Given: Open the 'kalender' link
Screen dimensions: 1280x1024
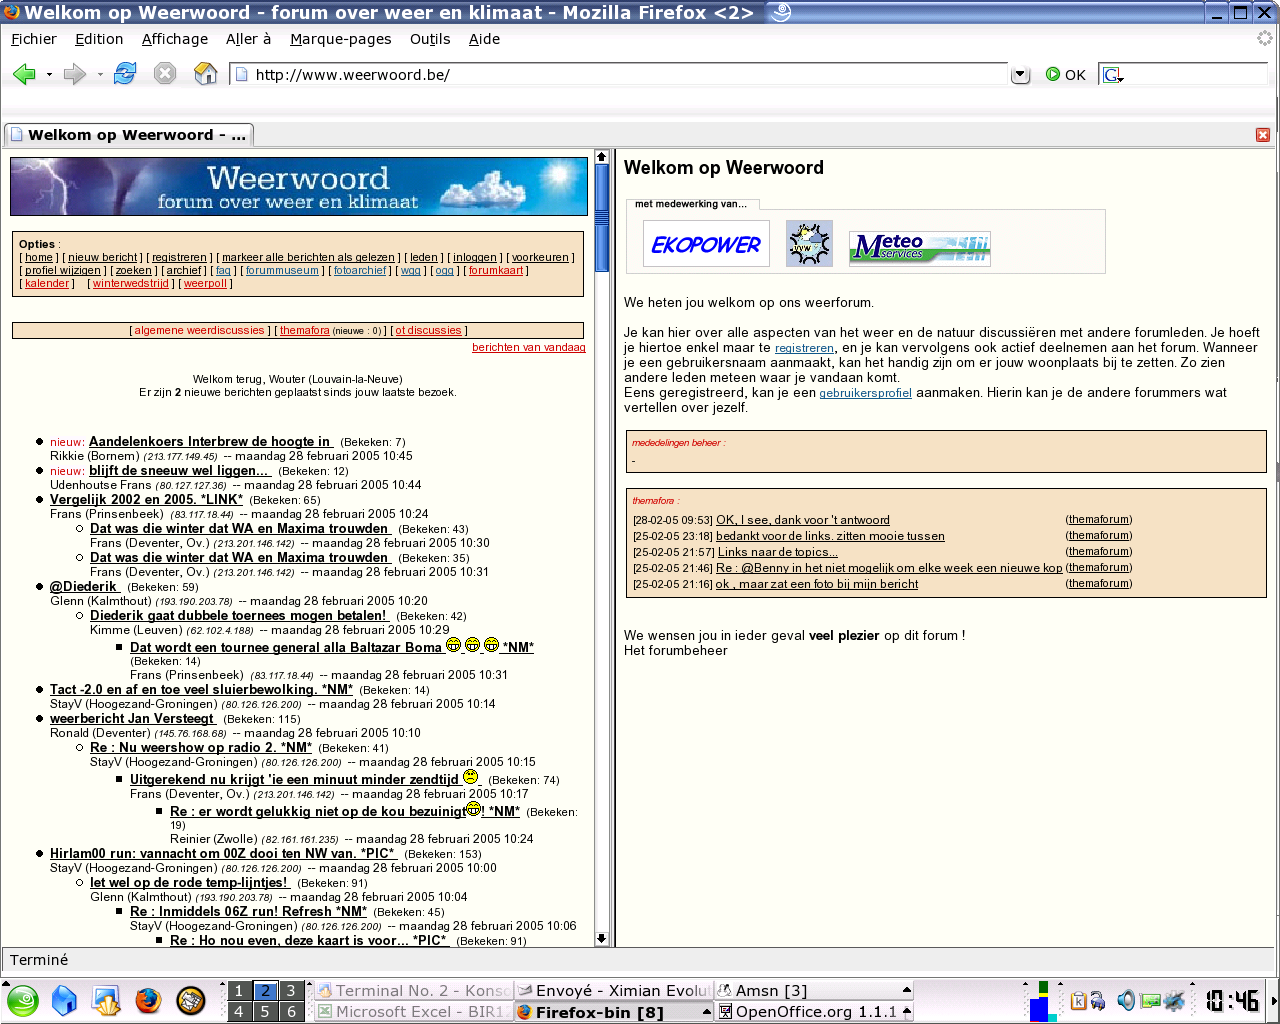Looking at the screenshot, I should coord(47,284).
